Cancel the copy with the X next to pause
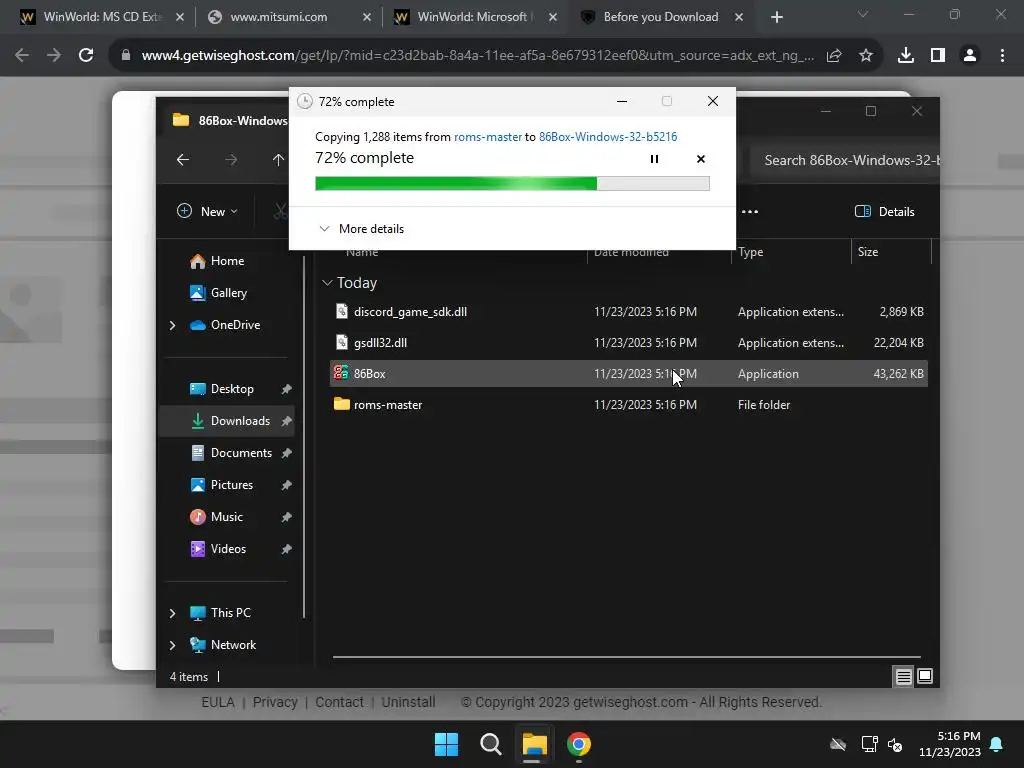 [x=701, y=159]
